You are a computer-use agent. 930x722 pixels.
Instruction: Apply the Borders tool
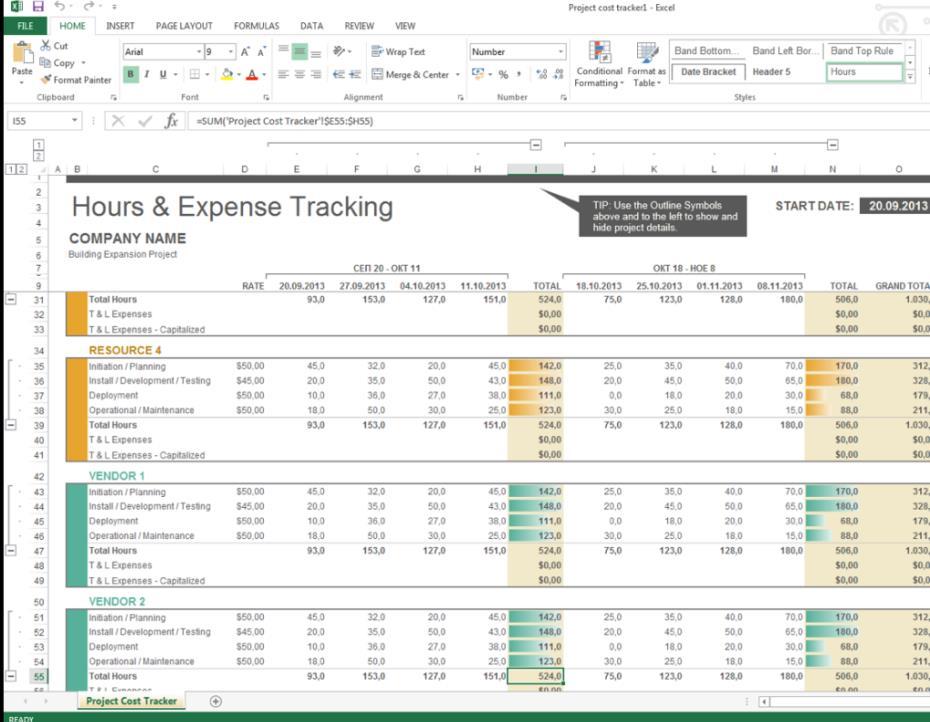click(x=195, y=74)
